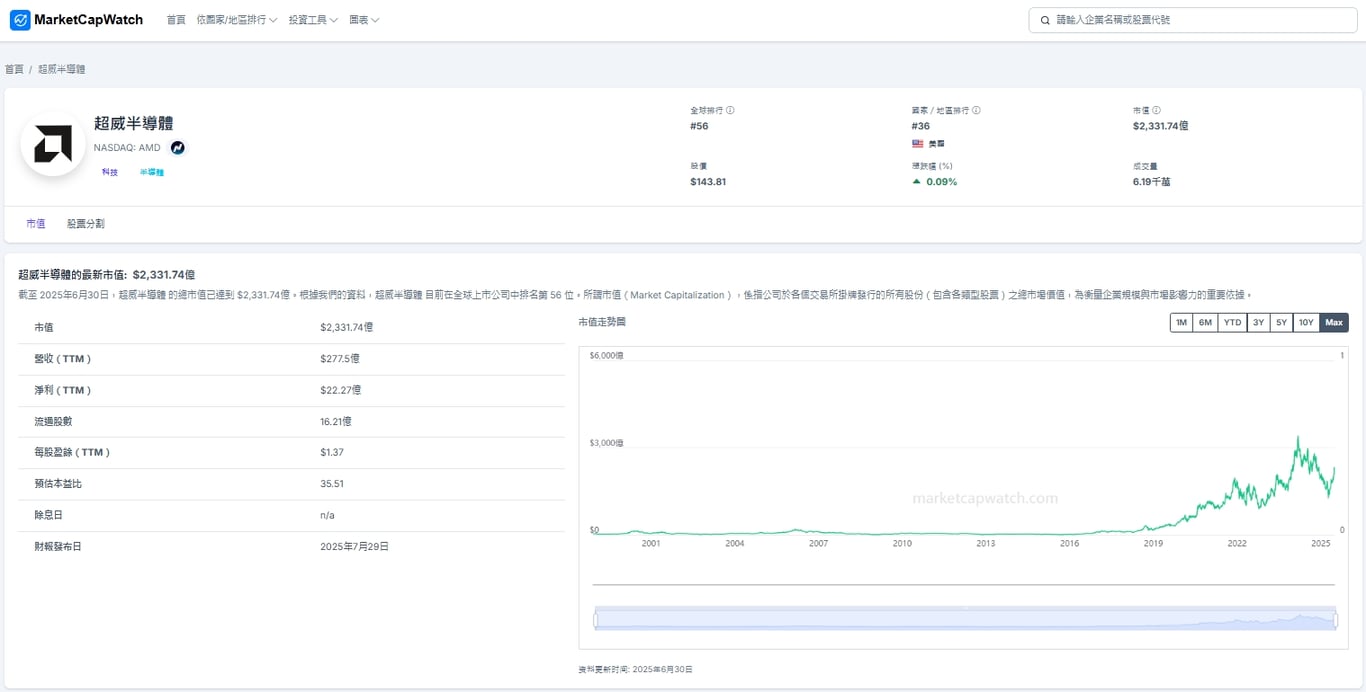Open the AMD company logo thumbnail
The image size is (1366, 692).
53,144
